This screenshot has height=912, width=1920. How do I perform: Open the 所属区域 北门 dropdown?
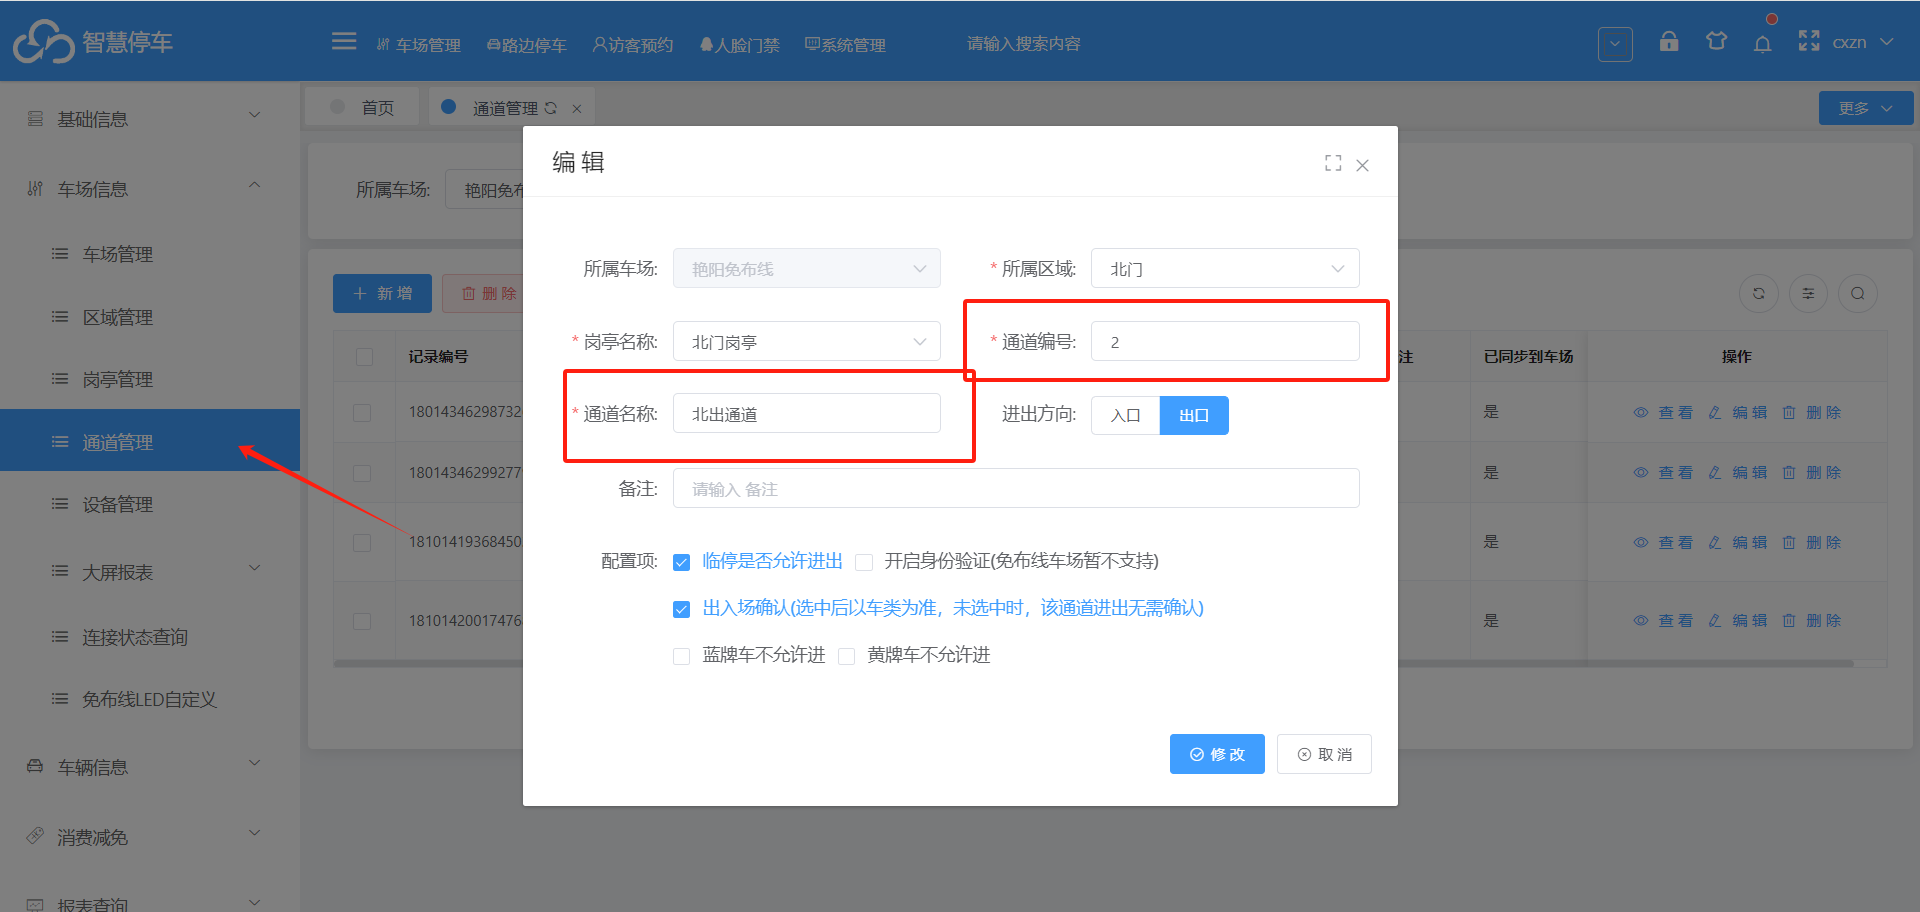coord(1225,268)
